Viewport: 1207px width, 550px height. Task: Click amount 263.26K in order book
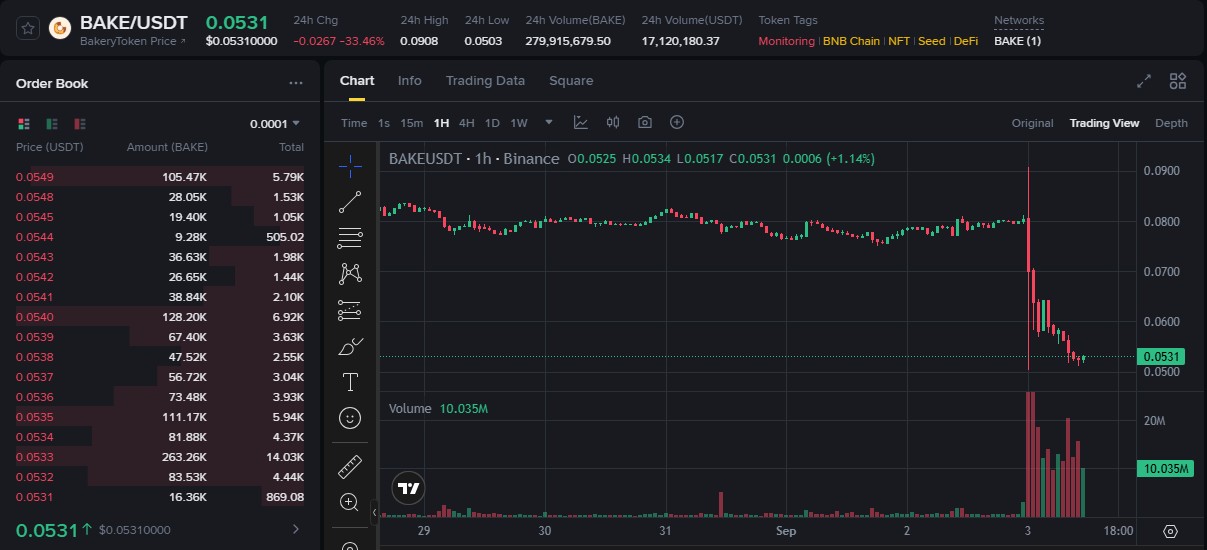184,457
